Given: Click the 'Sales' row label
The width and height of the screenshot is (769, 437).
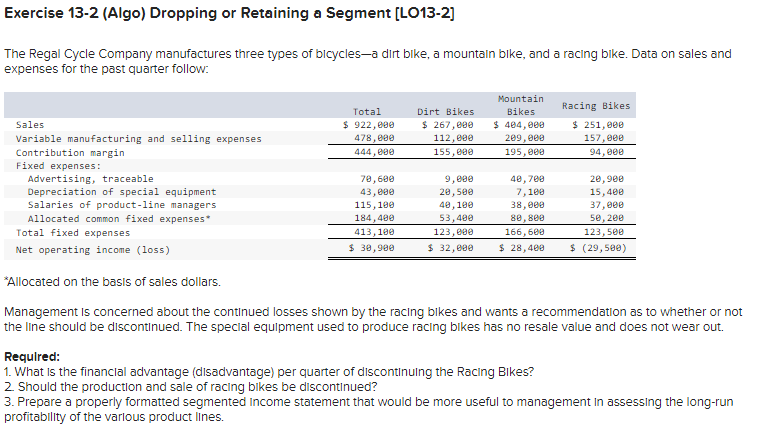Looking at the screenshot, I should (30, 125).
